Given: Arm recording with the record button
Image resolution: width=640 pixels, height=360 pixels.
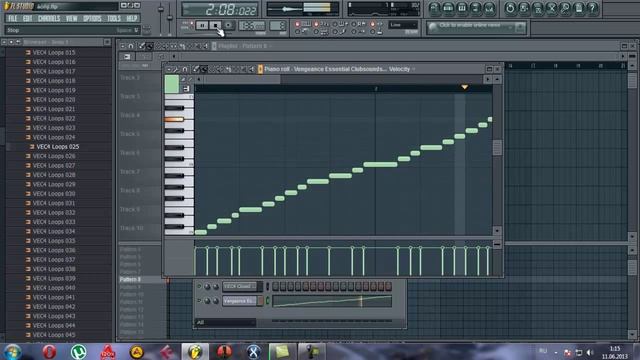Looking at the screenshot, I should 228,25.
